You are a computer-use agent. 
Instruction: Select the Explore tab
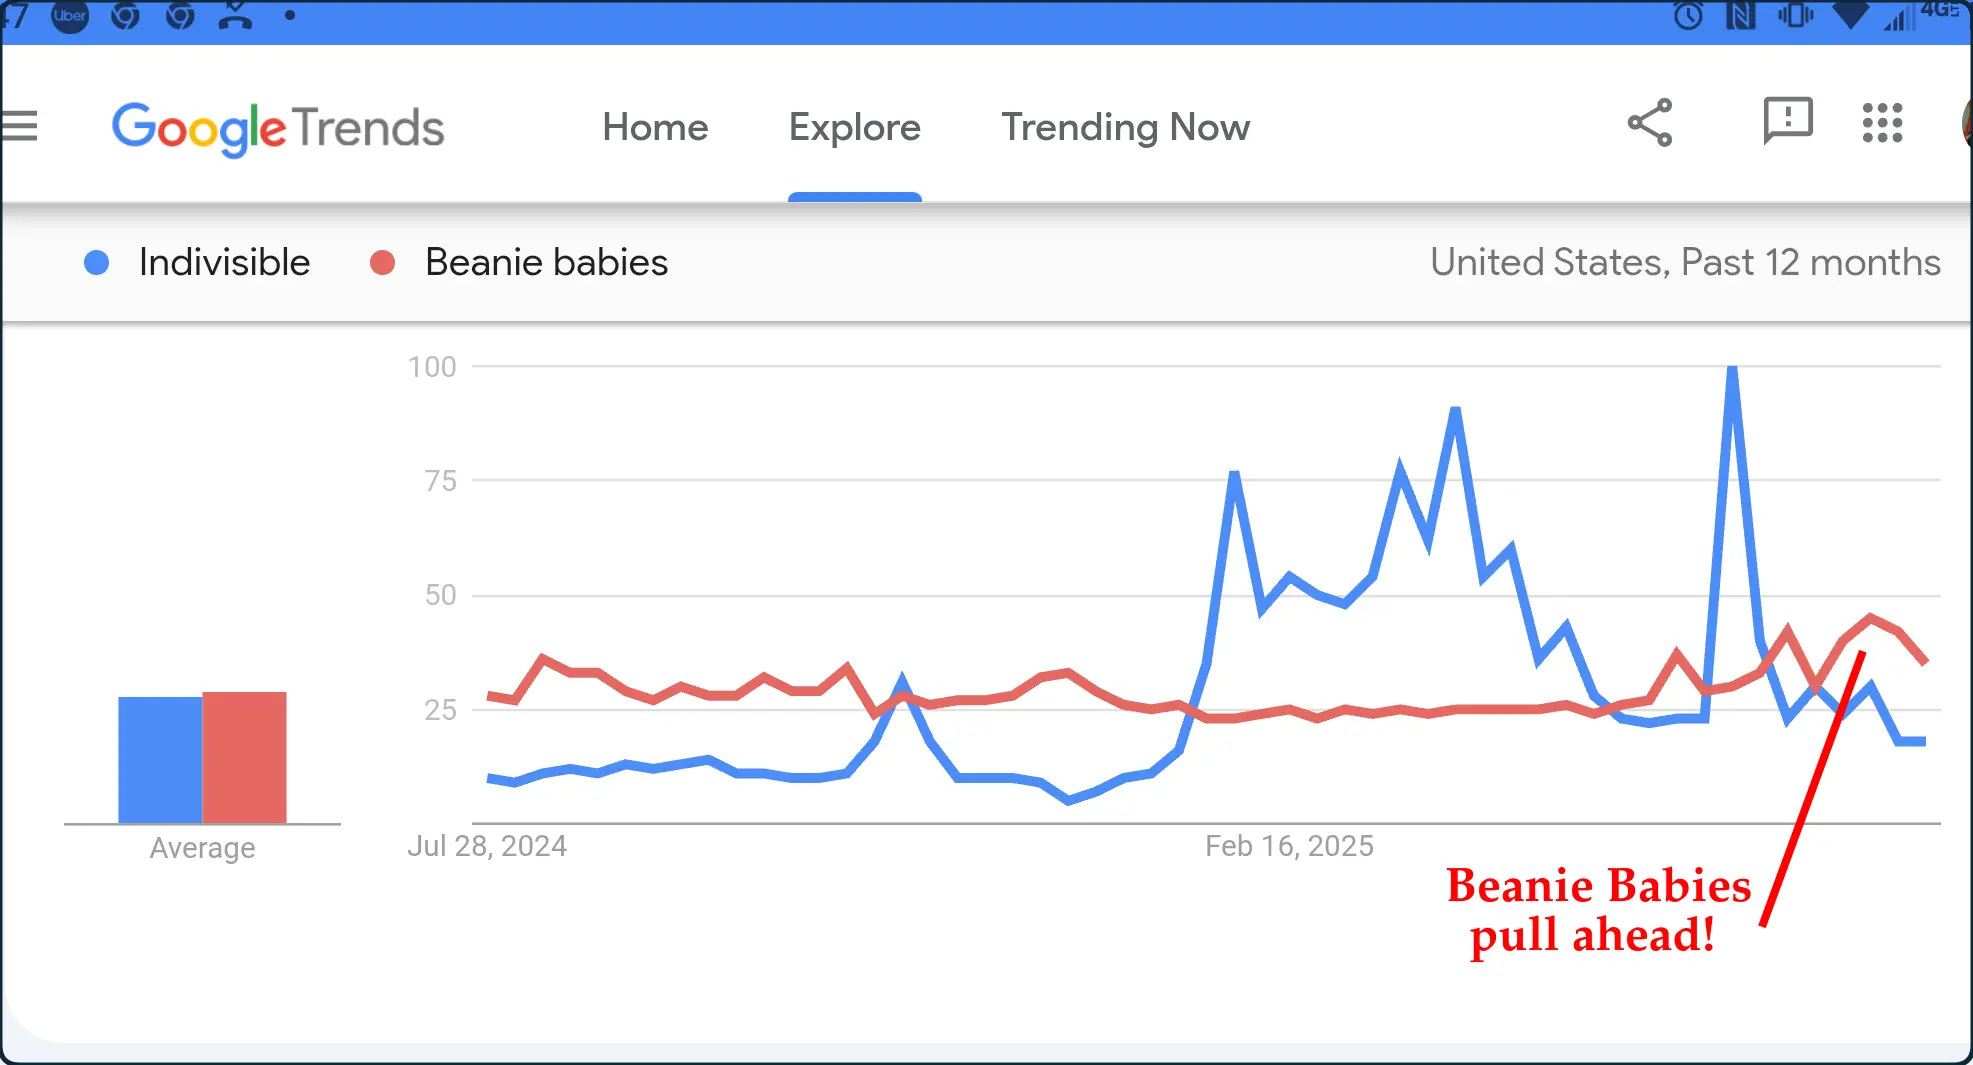854,127
